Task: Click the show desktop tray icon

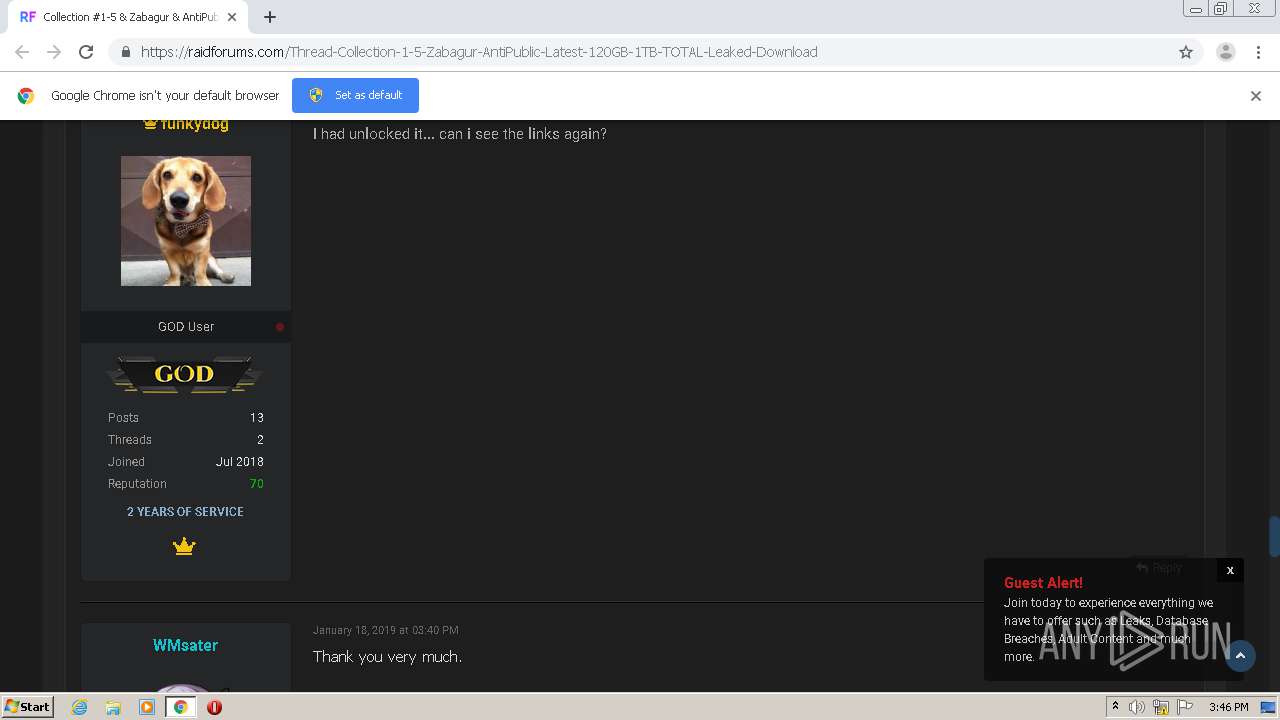Action: click(x=1268, y=707)
